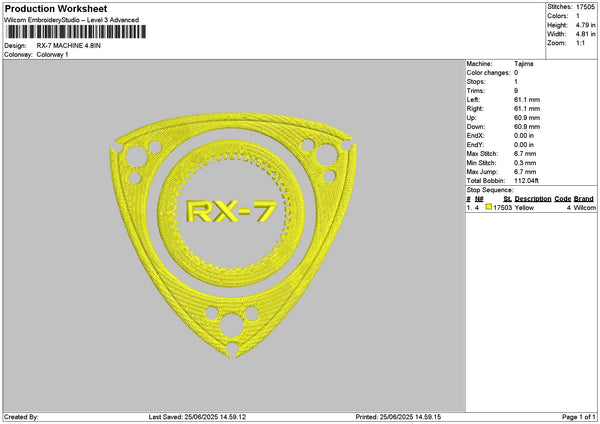Viewport: 600px width, 424px height.
Task: Click design name 'RX-7 MACHINE 4.8IN'
Action: [x=68, y=46]
